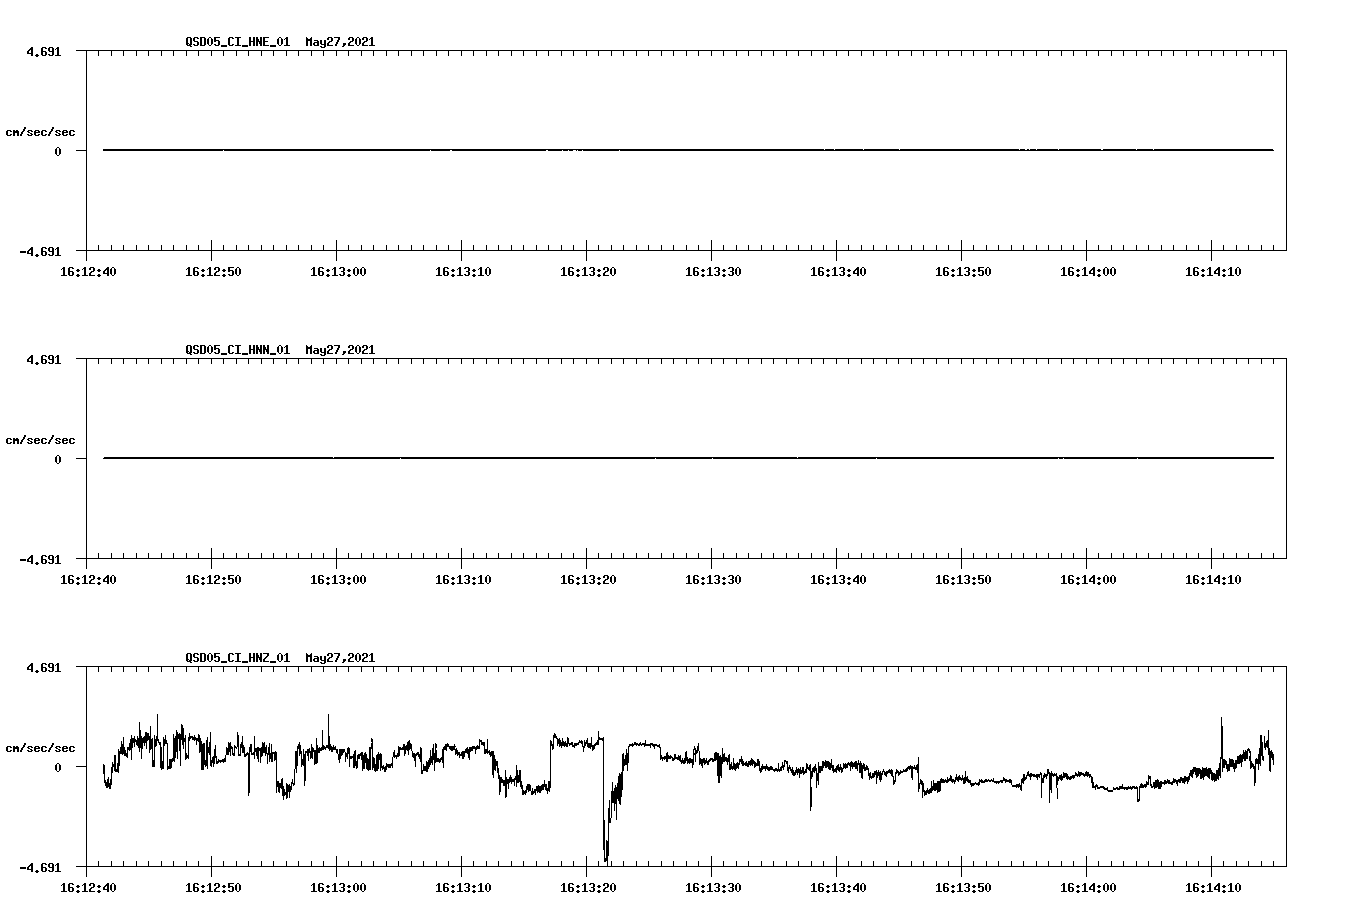Click the cm/sec/sec label on the HNE plot
The image size is (1358, 924).
pyautogui.click(x=41, y=131)
